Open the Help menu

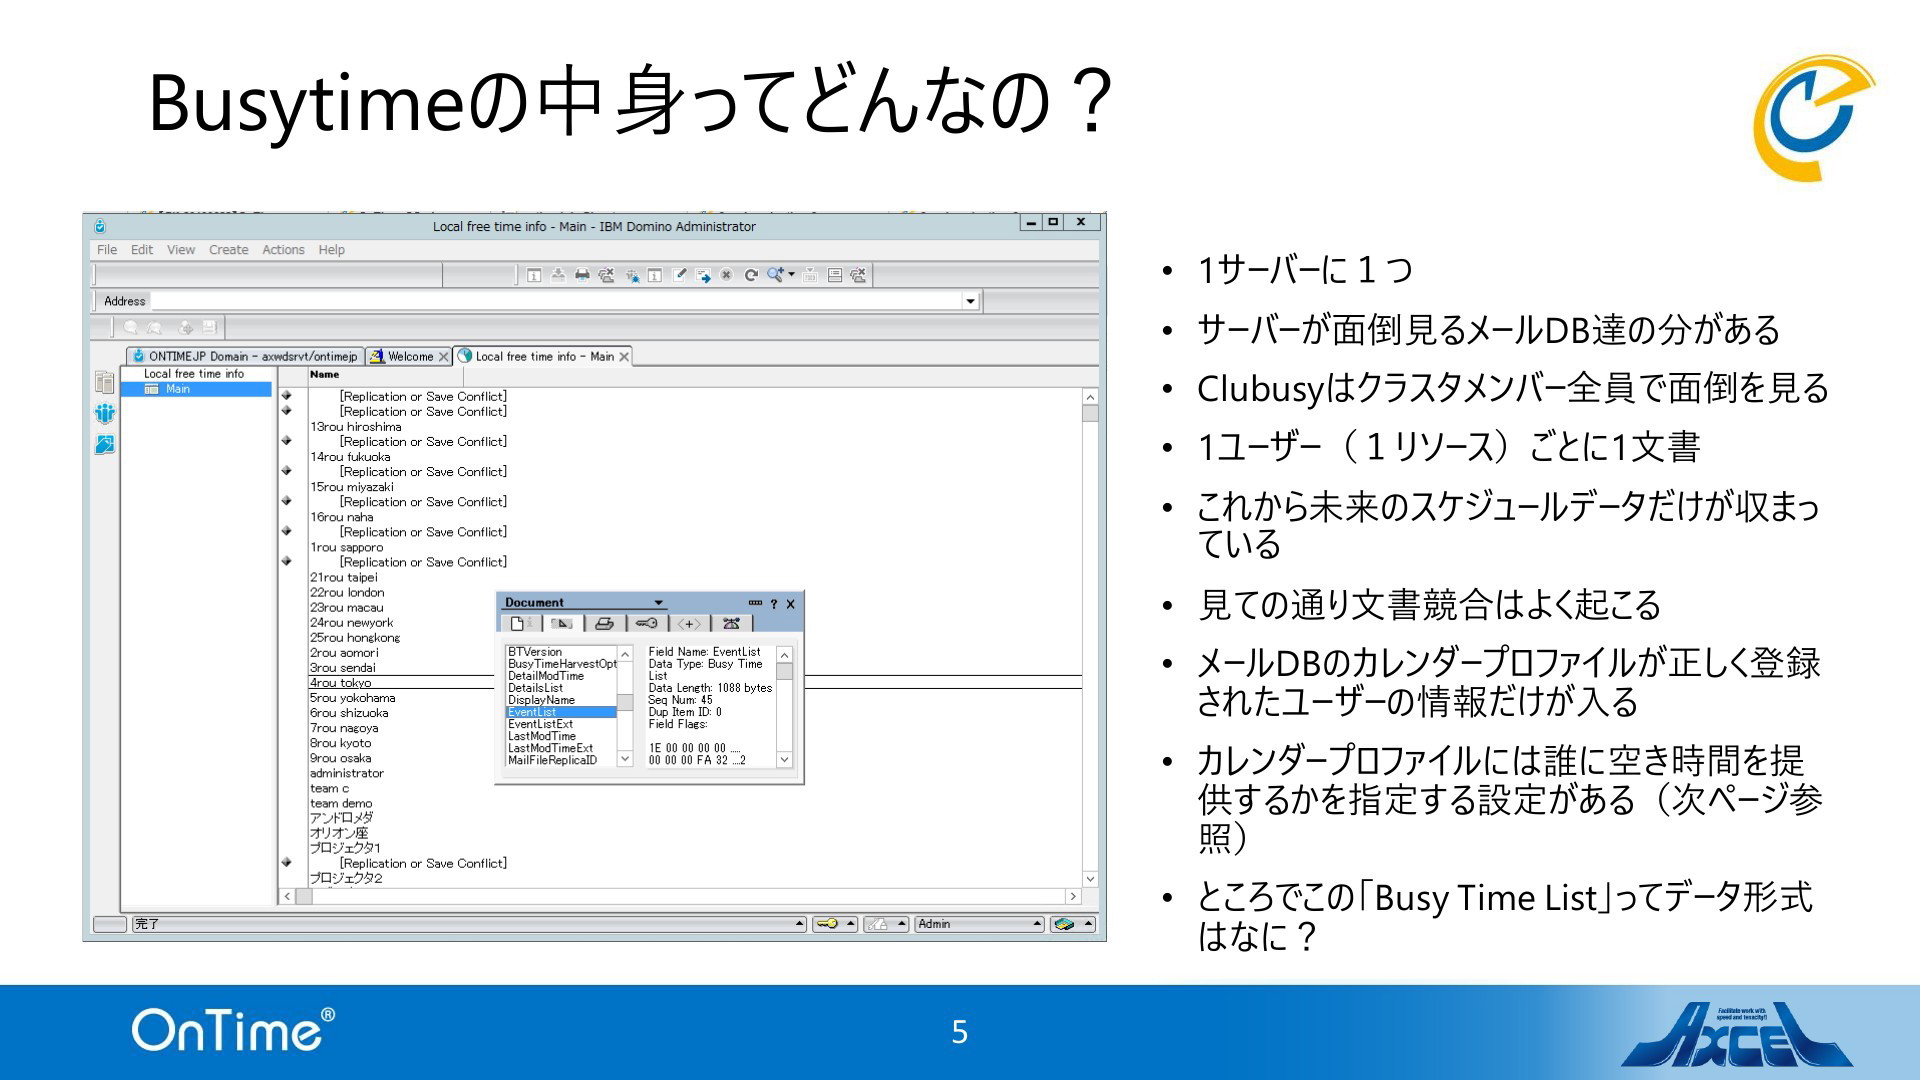point(331,250)
